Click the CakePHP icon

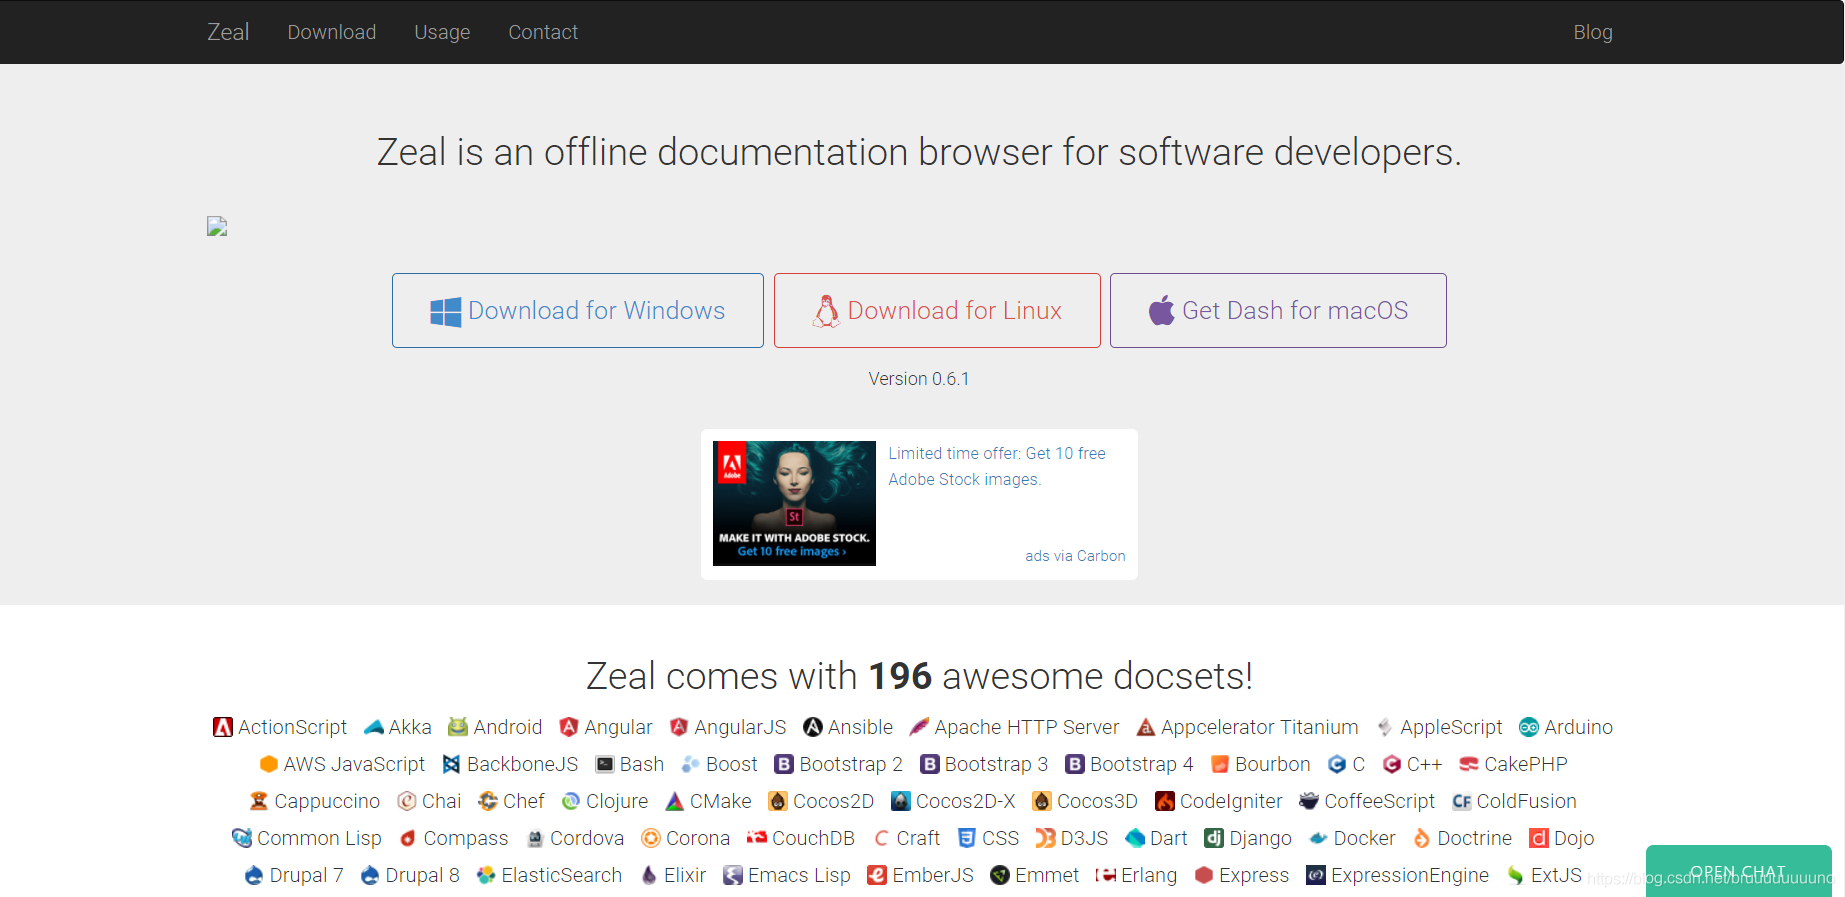coord(1469,764)
